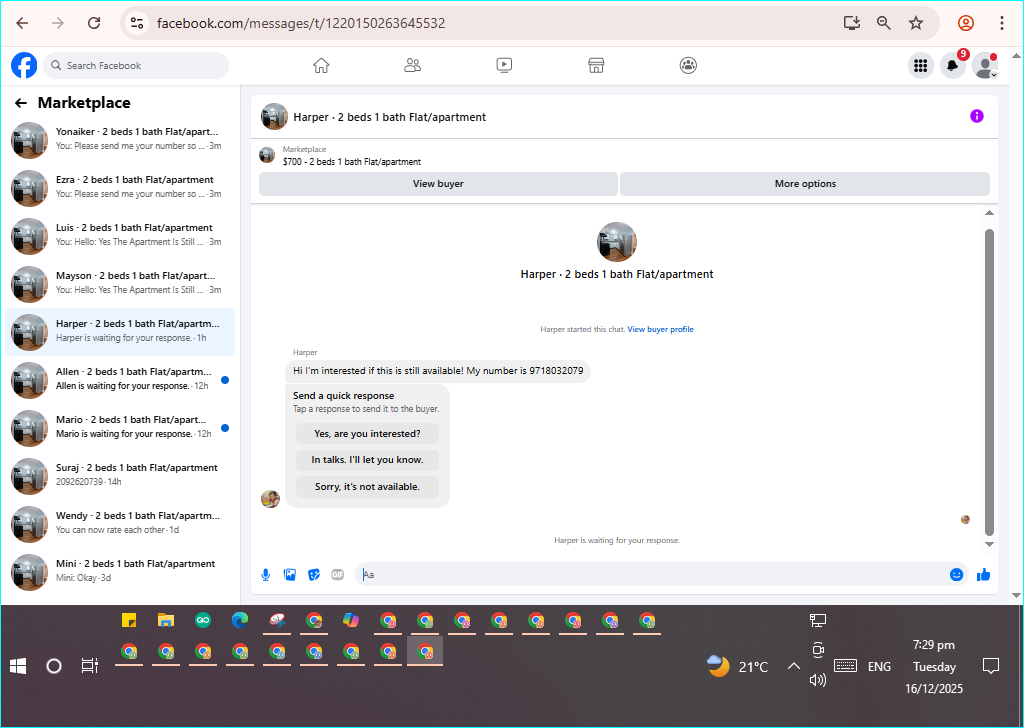Click chat scrollbar down arrow

tap(989, 544)
